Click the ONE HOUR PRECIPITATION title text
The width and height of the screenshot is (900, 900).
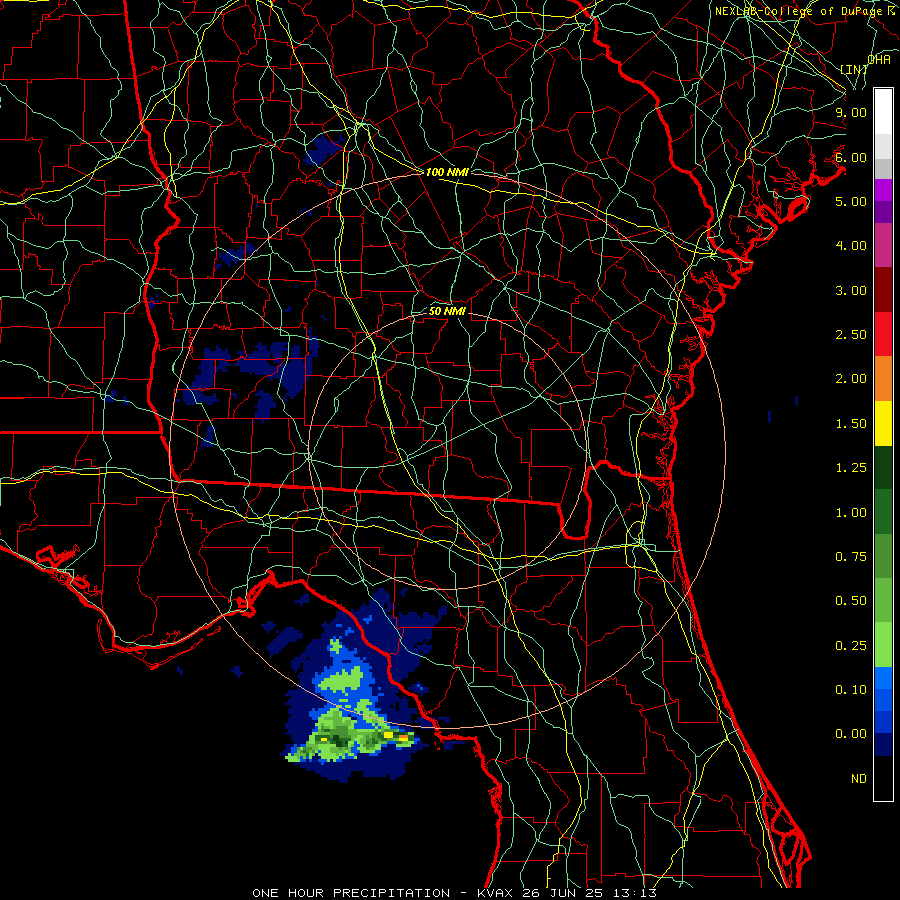coord(351,893)
